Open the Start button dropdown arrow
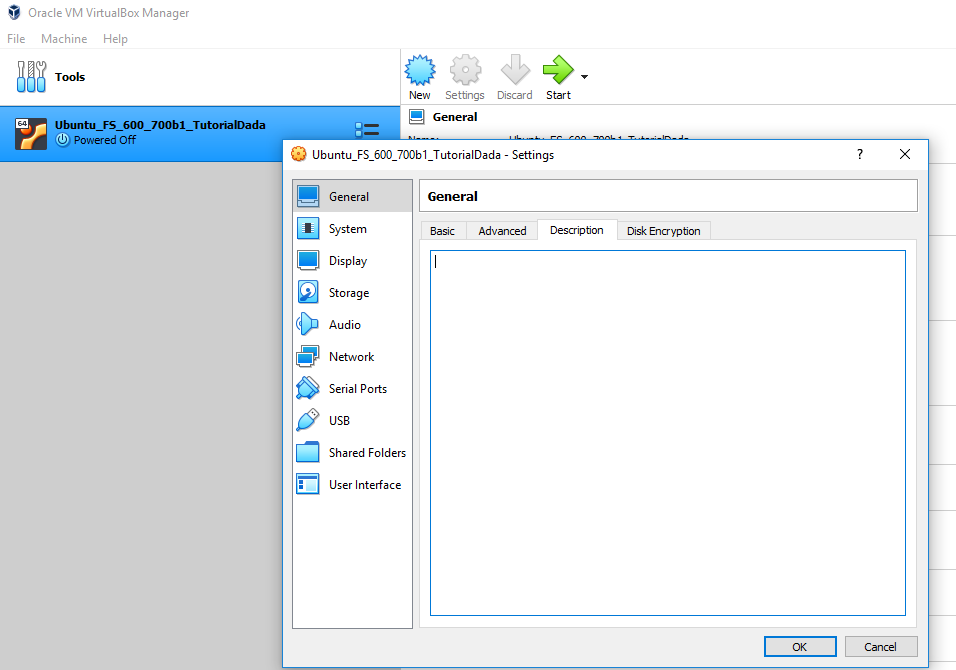Screen dimensions: 956x670 coord(584,77)
